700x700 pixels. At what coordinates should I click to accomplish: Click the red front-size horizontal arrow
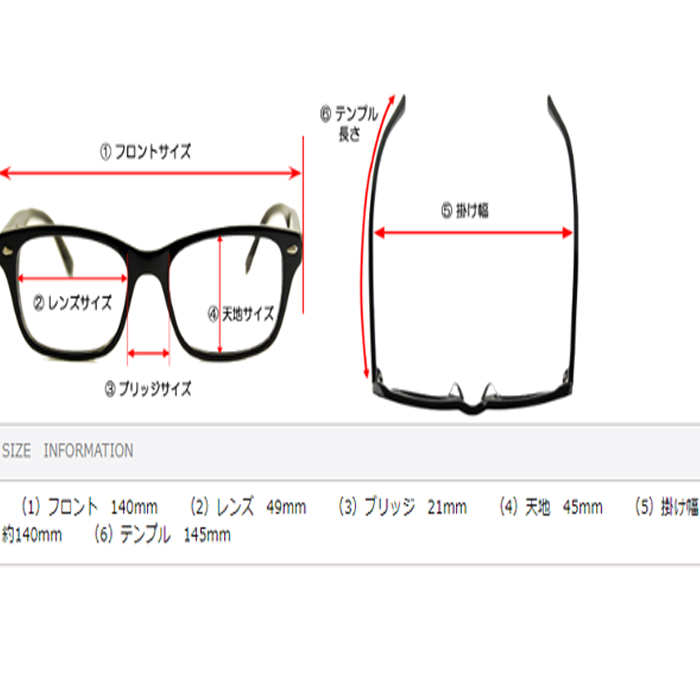coord(150,173)
